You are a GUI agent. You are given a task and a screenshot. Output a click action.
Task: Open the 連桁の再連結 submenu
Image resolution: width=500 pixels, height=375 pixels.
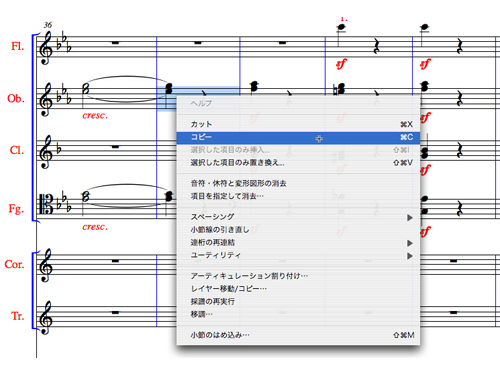(298, 243)
